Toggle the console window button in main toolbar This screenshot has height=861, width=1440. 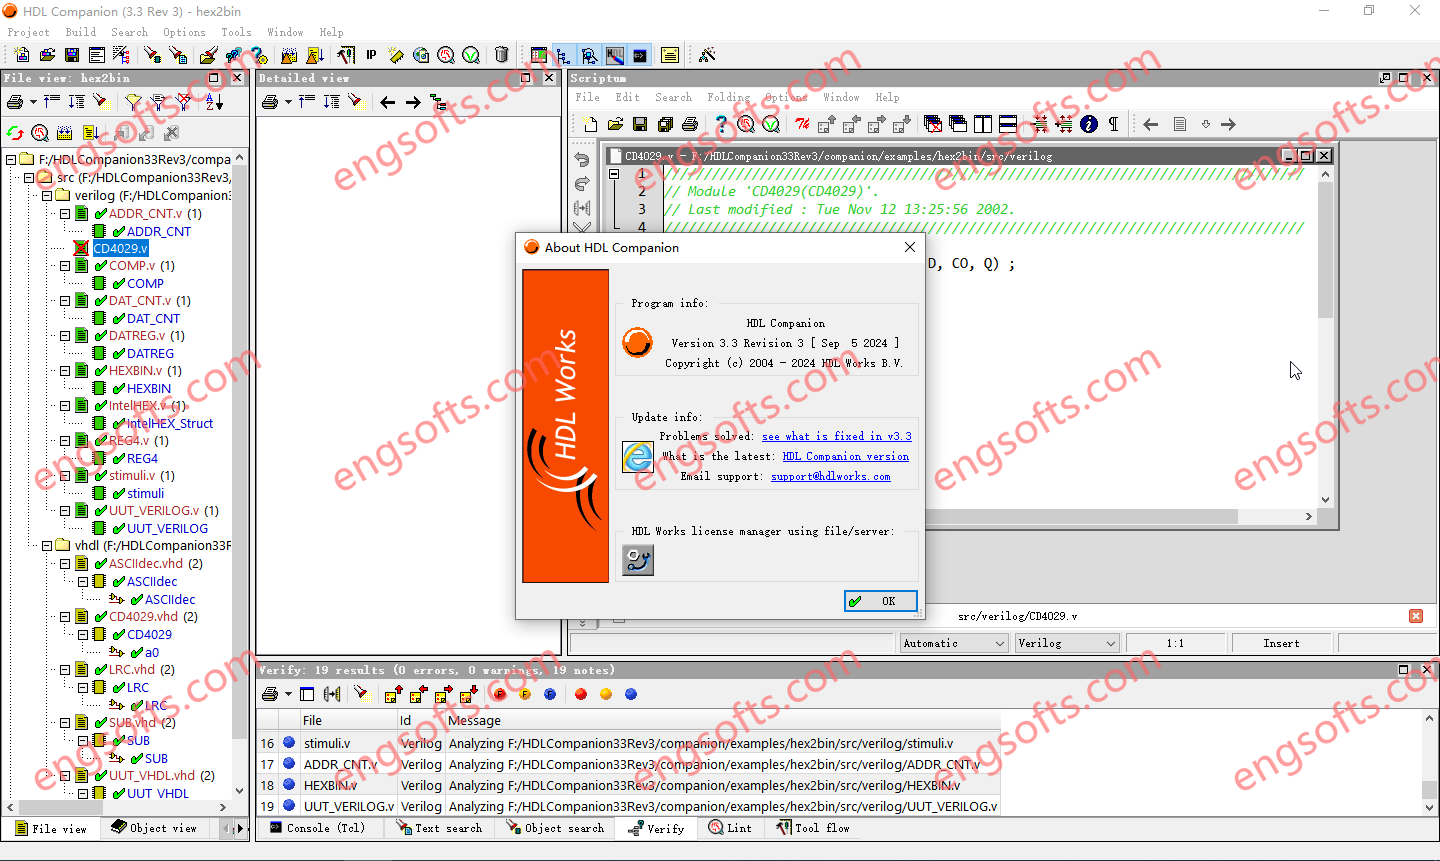640,55
